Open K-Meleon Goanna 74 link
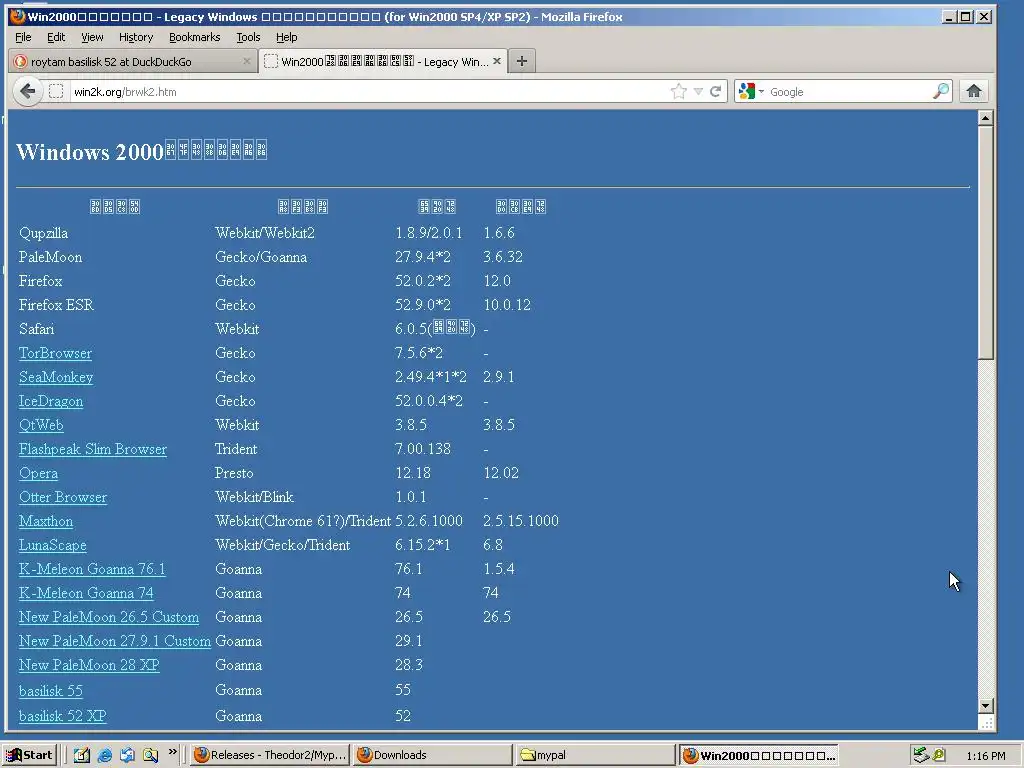This screenshot has height=768, width=1024. (86, 594)
